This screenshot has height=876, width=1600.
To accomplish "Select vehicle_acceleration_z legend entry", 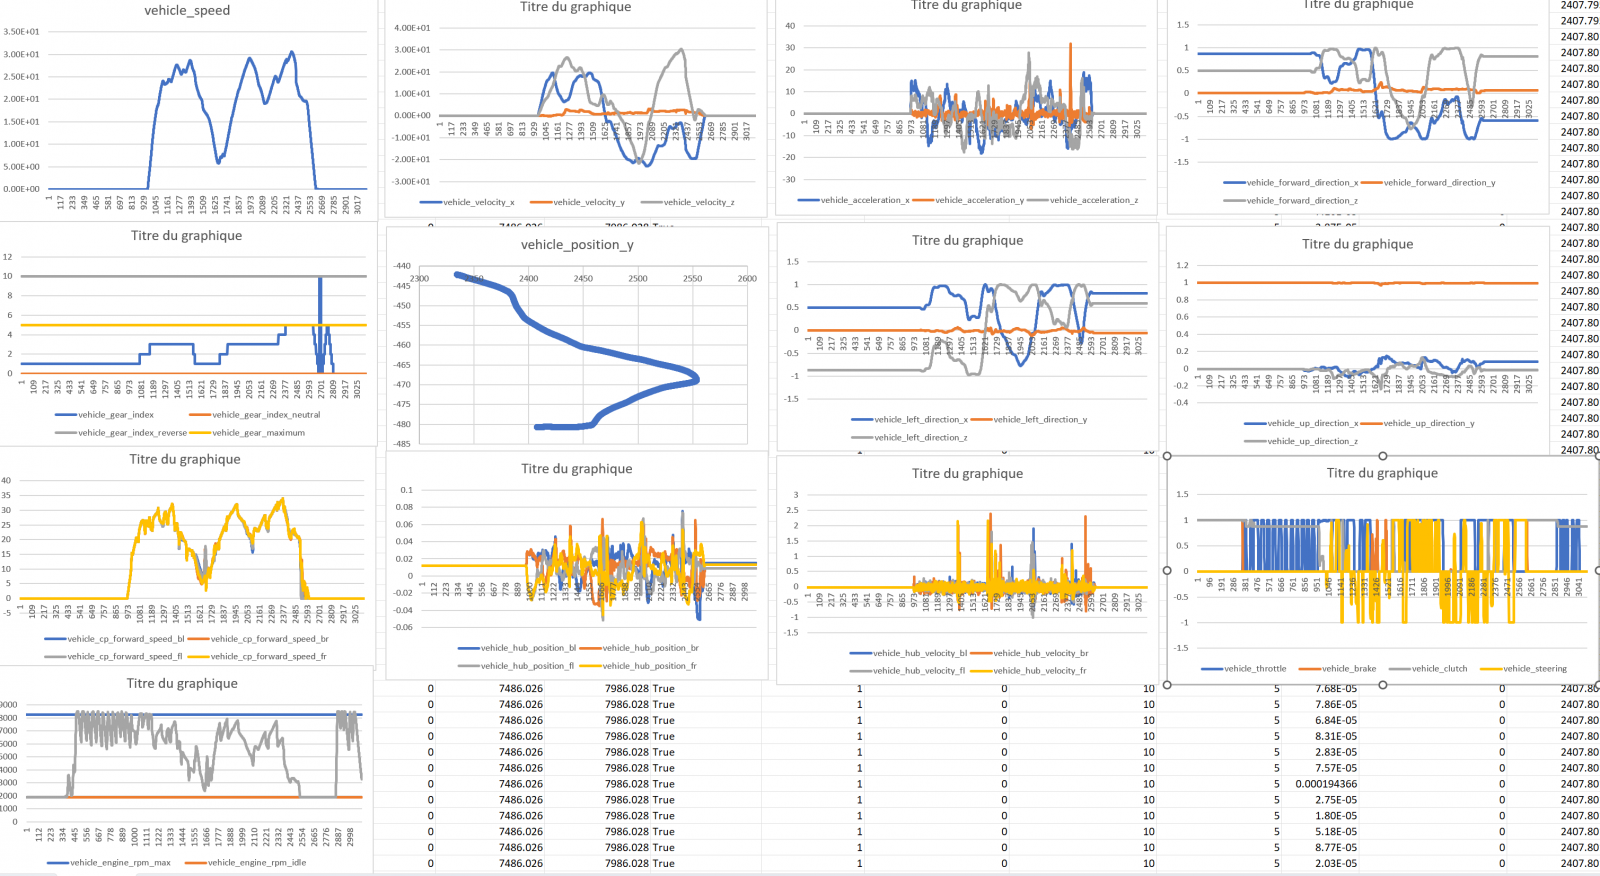I will 1083,200.
